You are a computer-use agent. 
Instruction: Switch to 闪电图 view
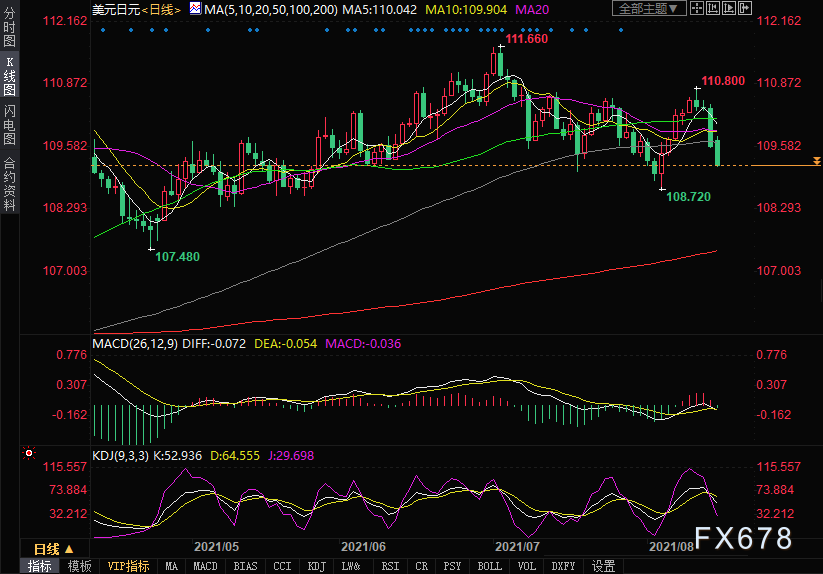pyautogui.click(x=9, y=124)
